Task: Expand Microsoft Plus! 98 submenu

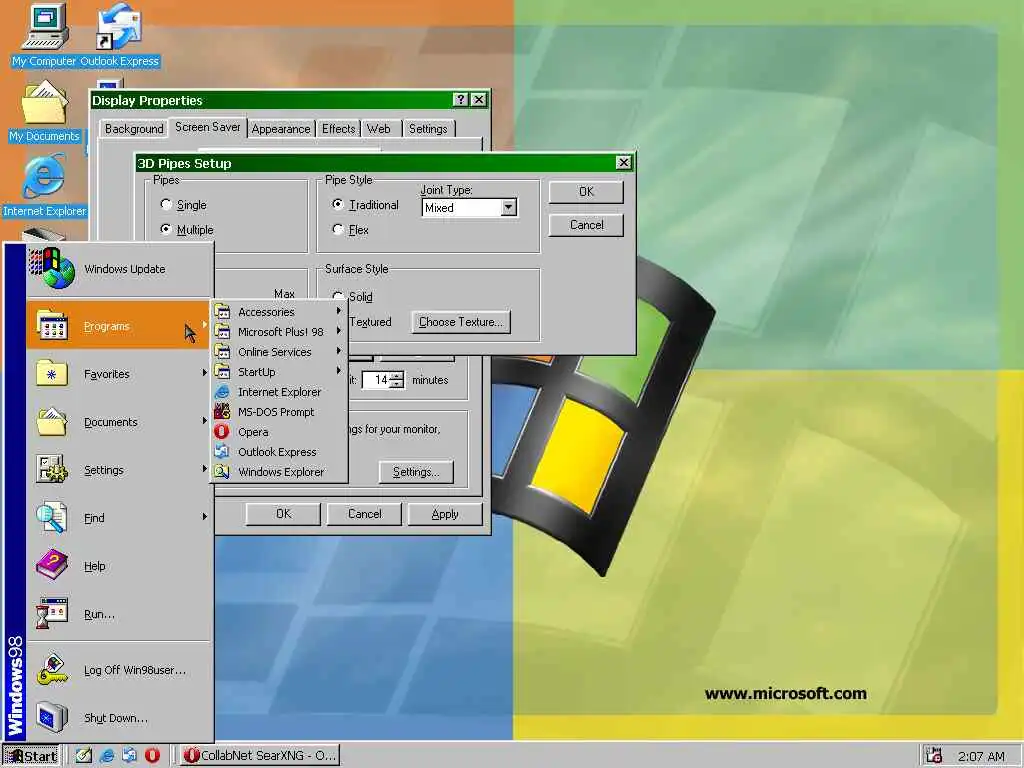Action: point(278,332)
